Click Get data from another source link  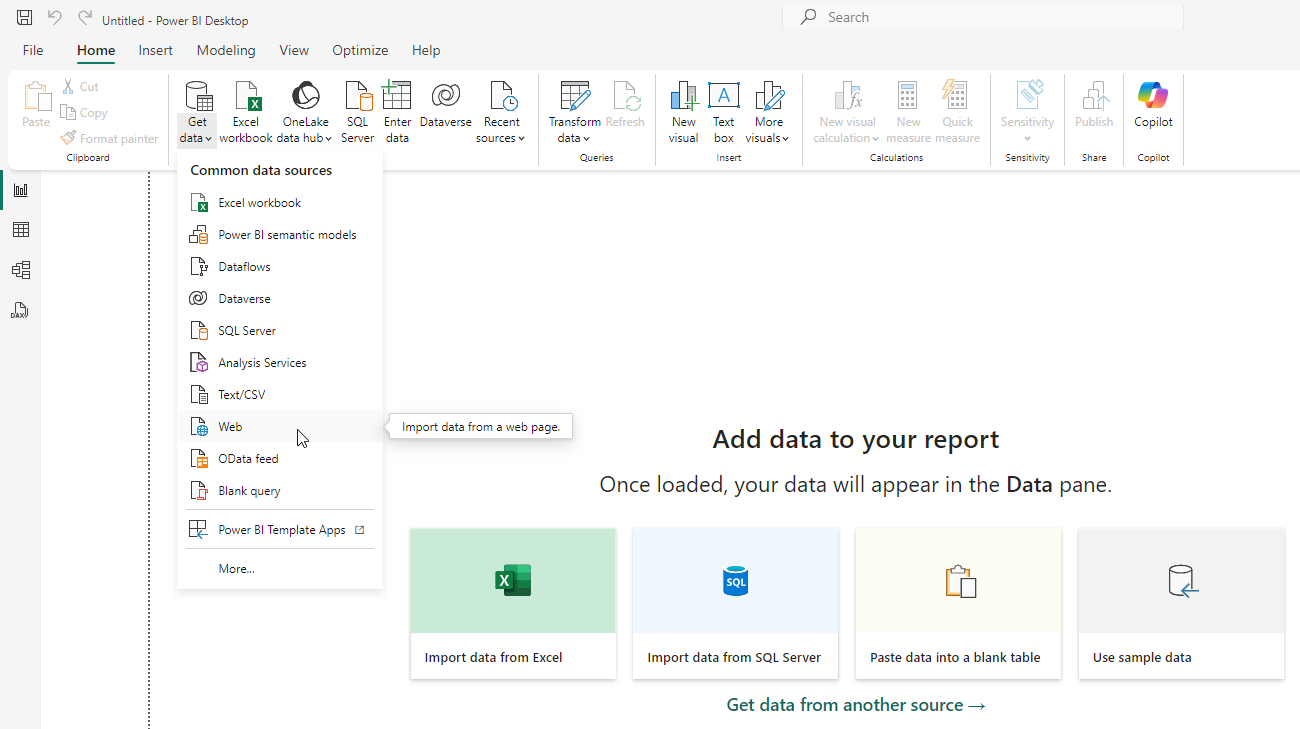click(856, 705)
